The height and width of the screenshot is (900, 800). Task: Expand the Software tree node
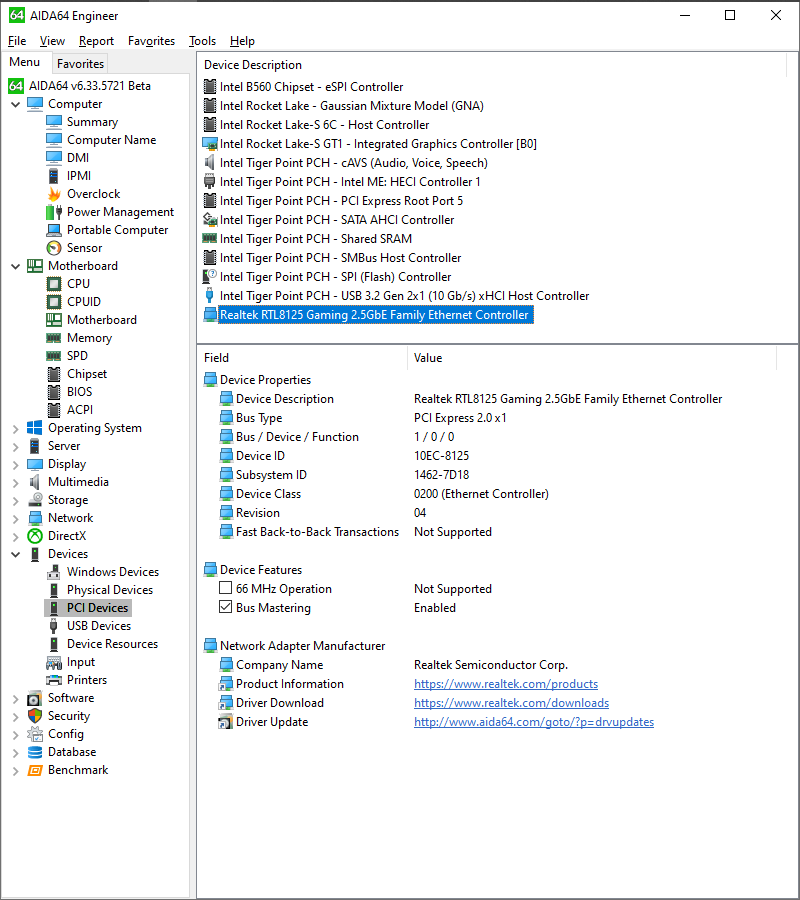point(15,699)
